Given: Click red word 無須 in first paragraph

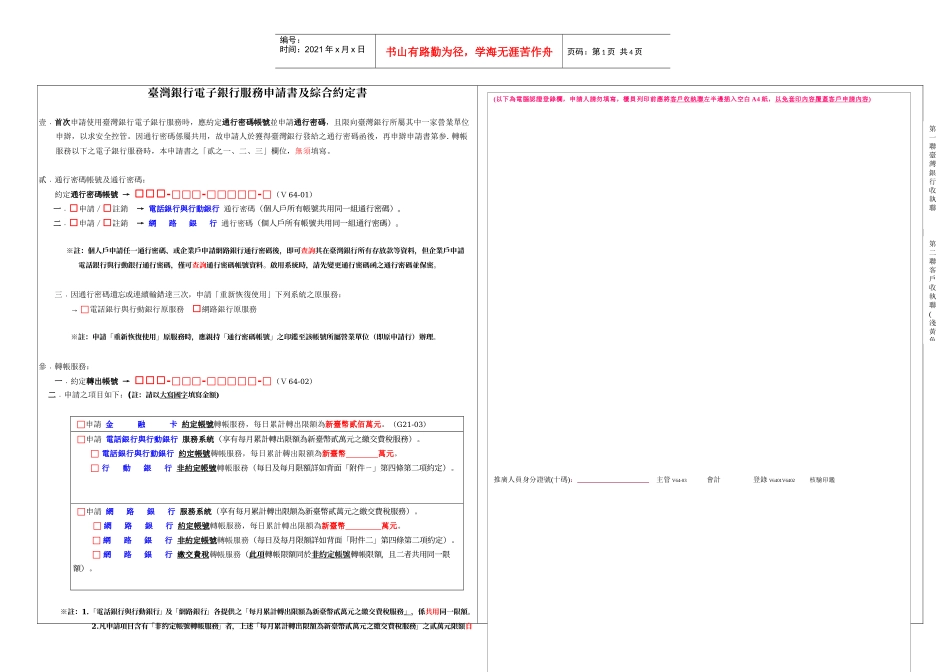Looking at the screenshot, I should coord(302,151).
